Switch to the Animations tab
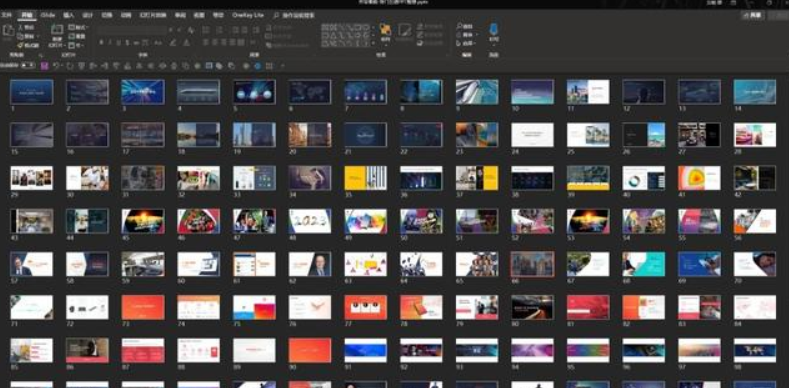The width and height of the screenshot is (789, 388). coord(126,15)
